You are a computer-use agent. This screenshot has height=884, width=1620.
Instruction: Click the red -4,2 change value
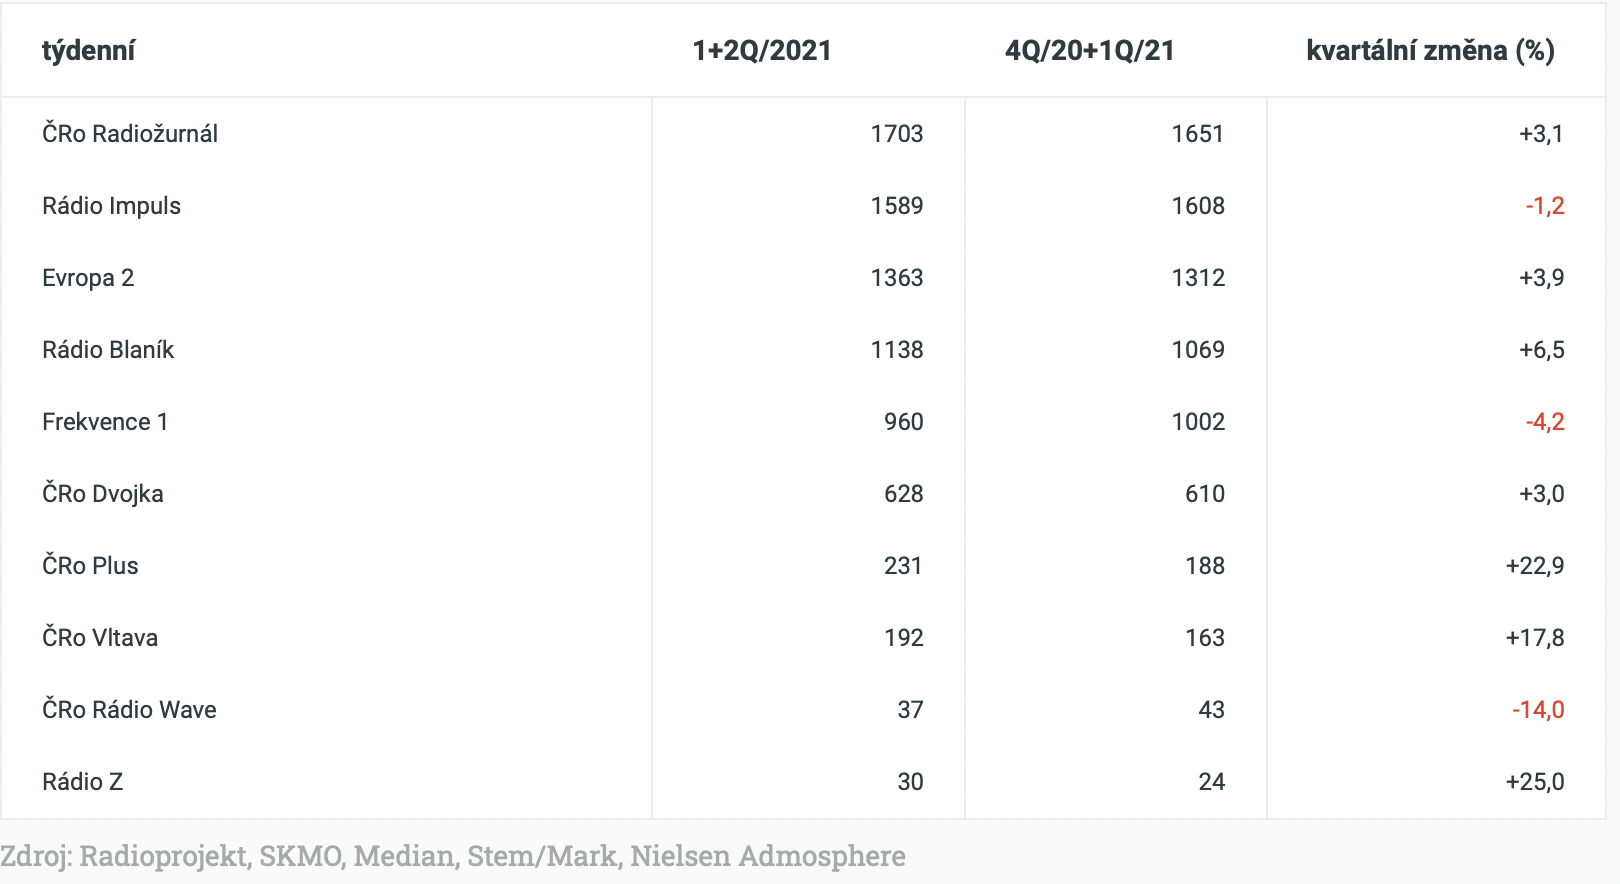1544,422
